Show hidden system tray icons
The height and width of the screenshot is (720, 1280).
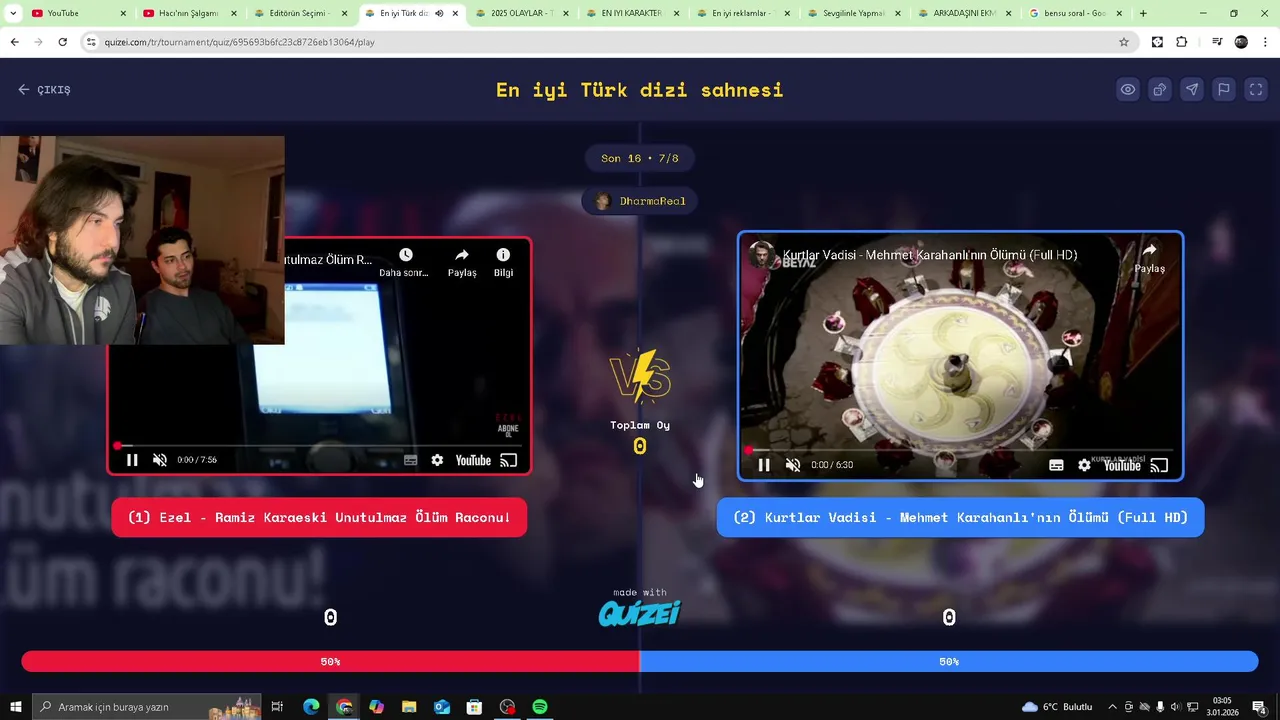[1112, 707]
